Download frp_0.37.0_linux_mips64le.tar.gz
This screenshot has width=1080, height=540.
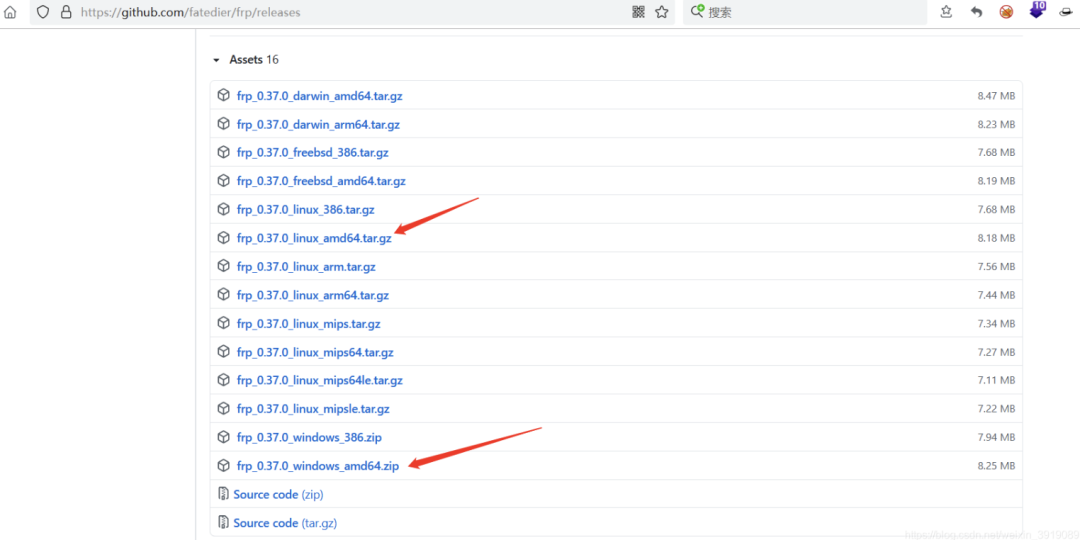tap(320, 380)
